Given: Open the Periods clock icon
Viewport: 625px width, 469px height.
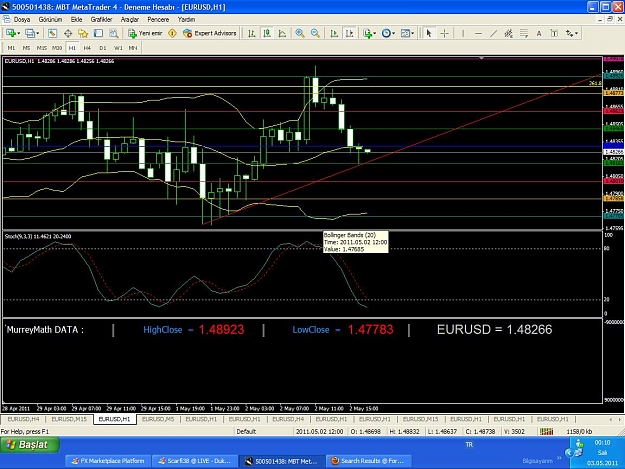Looking at the screenshot, I should tap(386, 33).
